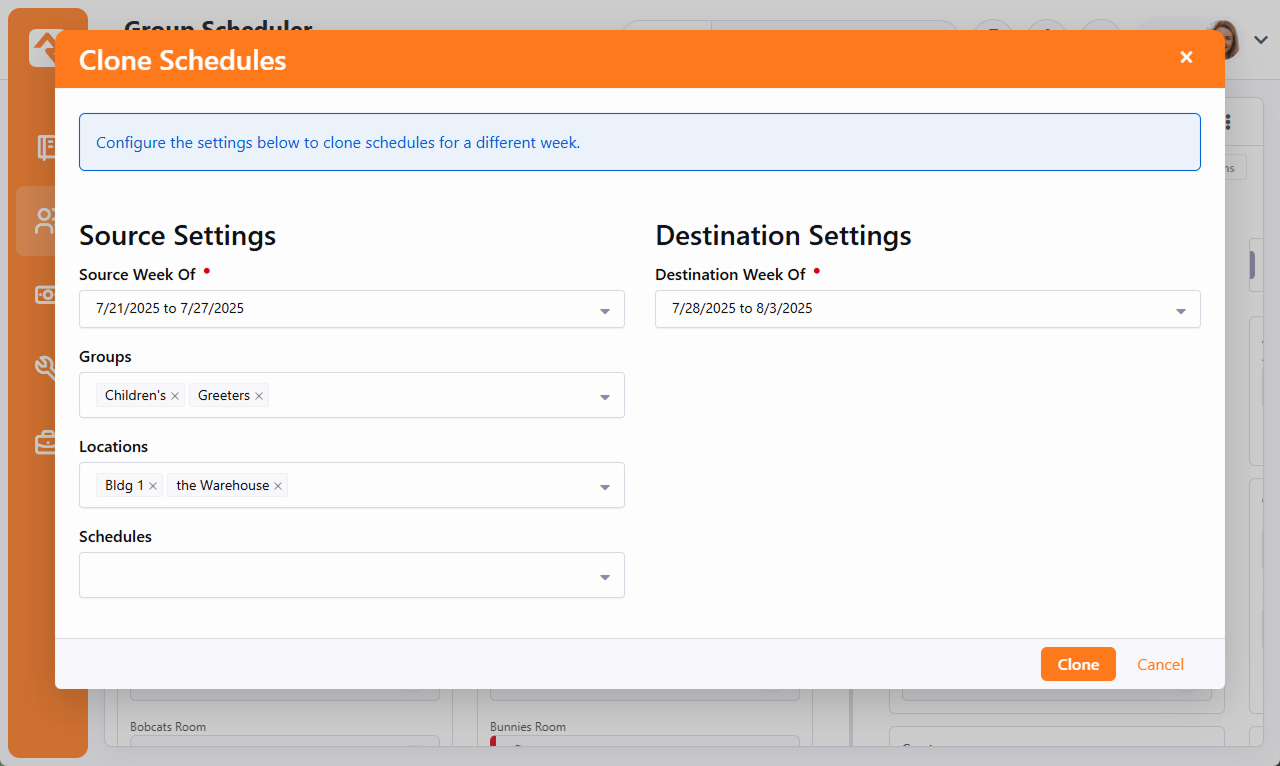Cancel the clone operation

pos(1160,665)
